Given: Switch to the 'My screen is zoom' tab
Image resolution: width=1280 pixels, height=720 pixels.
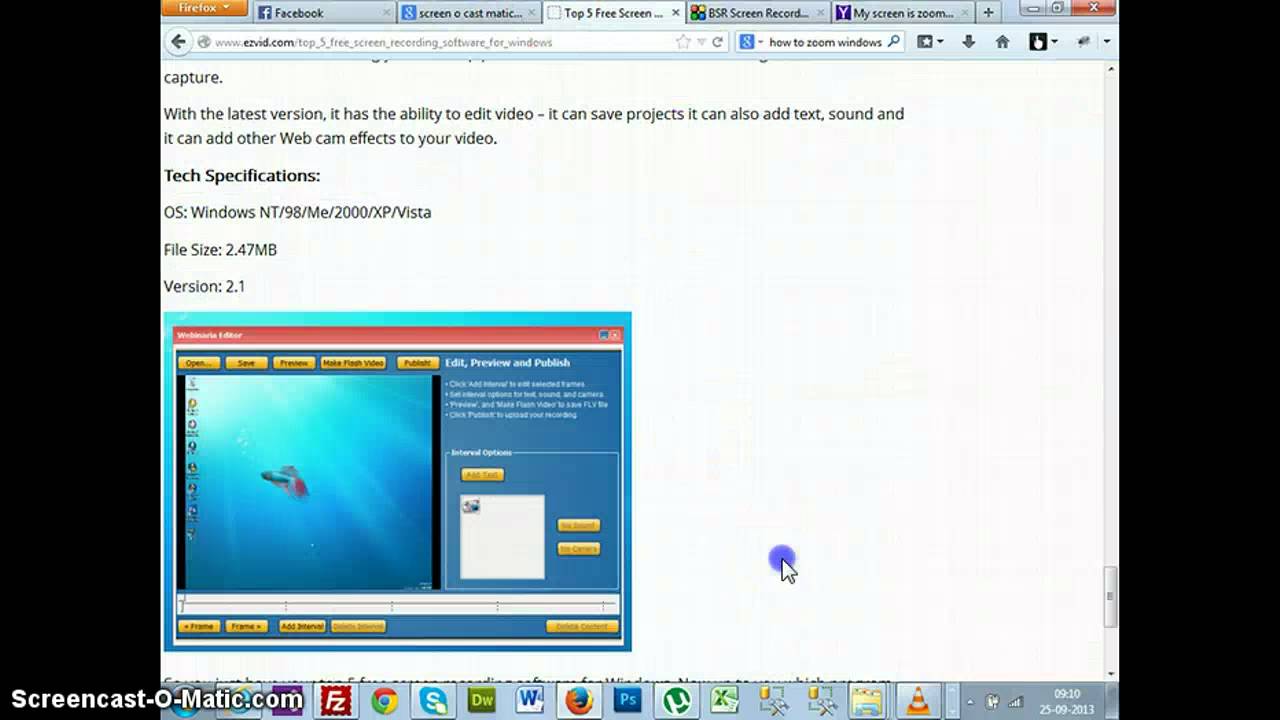Looking at the screenshot, I should (903, 13).
